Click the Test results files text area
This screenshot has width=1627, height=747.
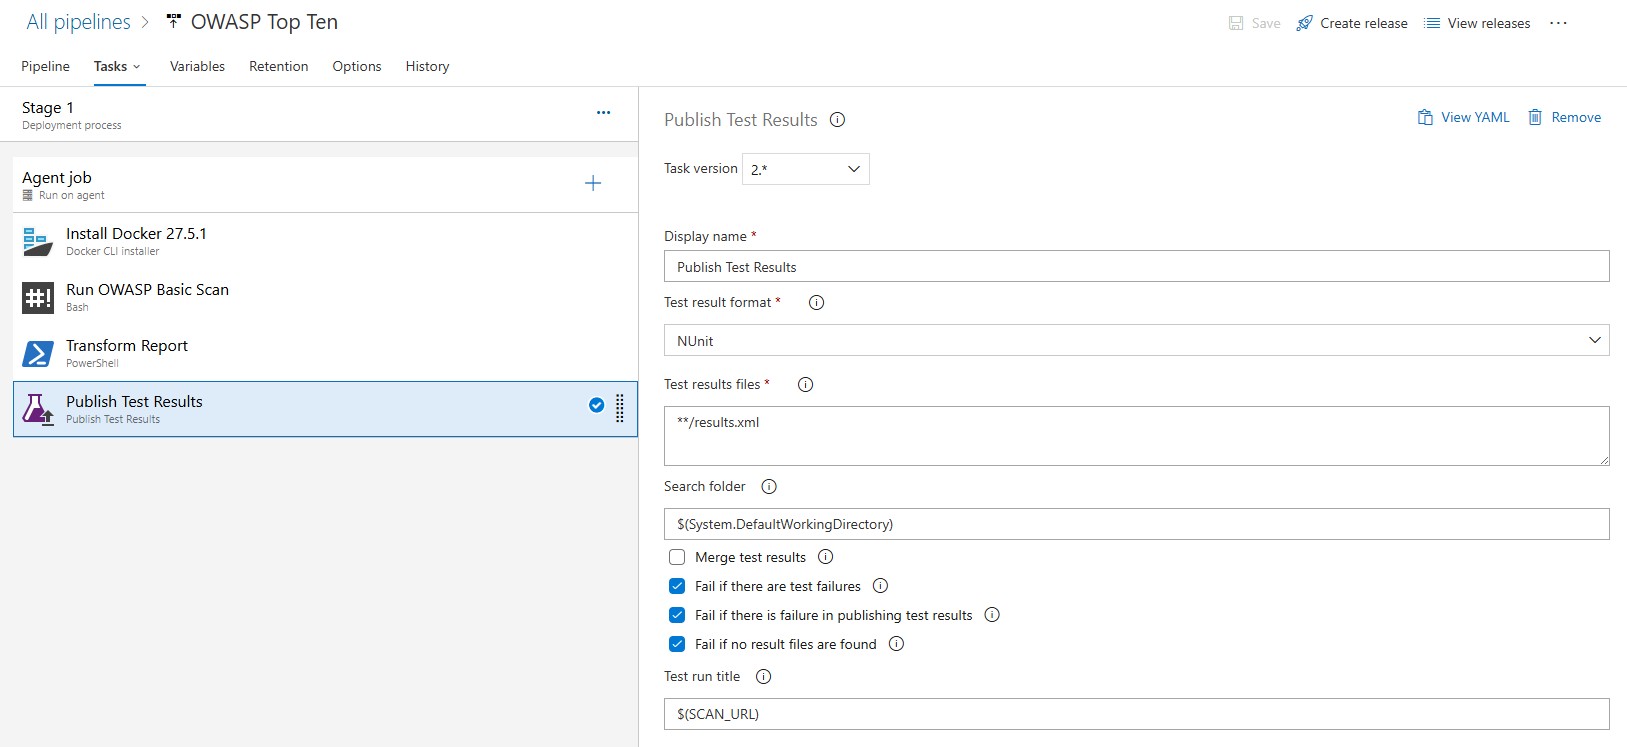pos(1136,436)
